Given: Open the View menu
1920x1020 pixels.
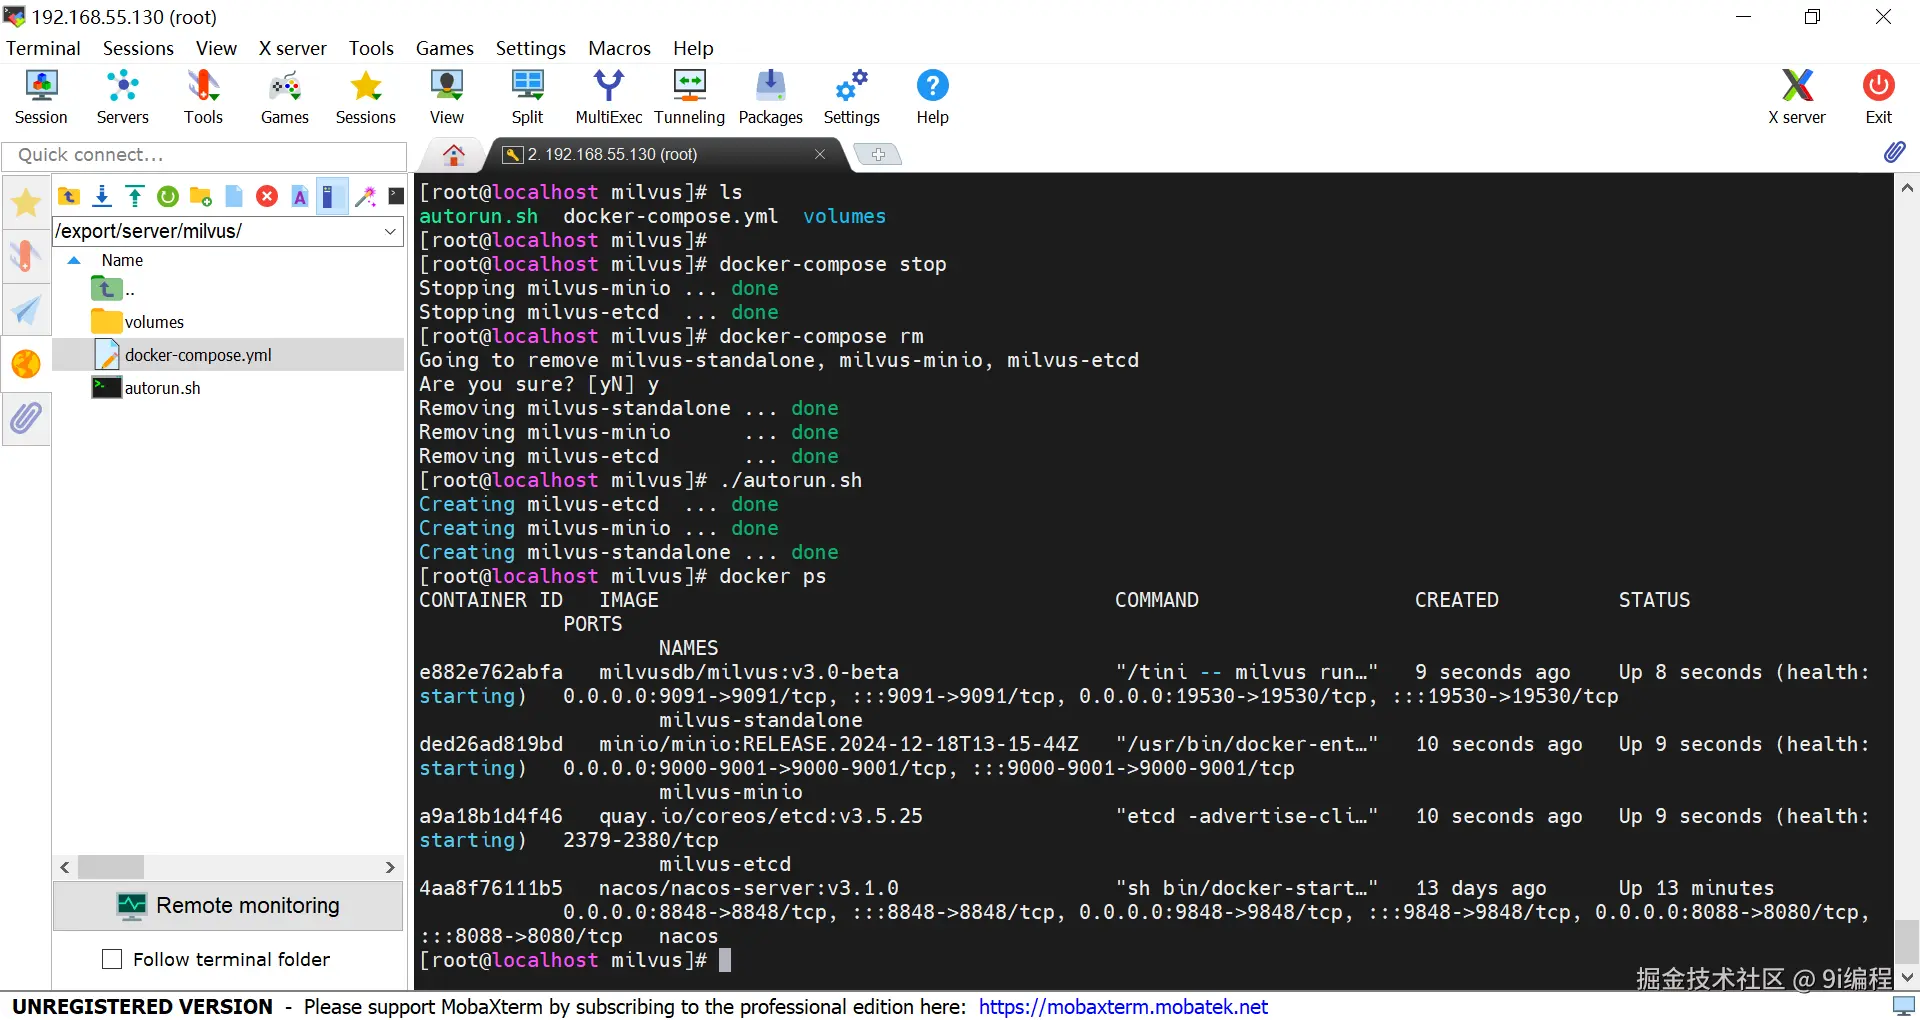Looking at the screenshot, I should (x=216, y=48).
